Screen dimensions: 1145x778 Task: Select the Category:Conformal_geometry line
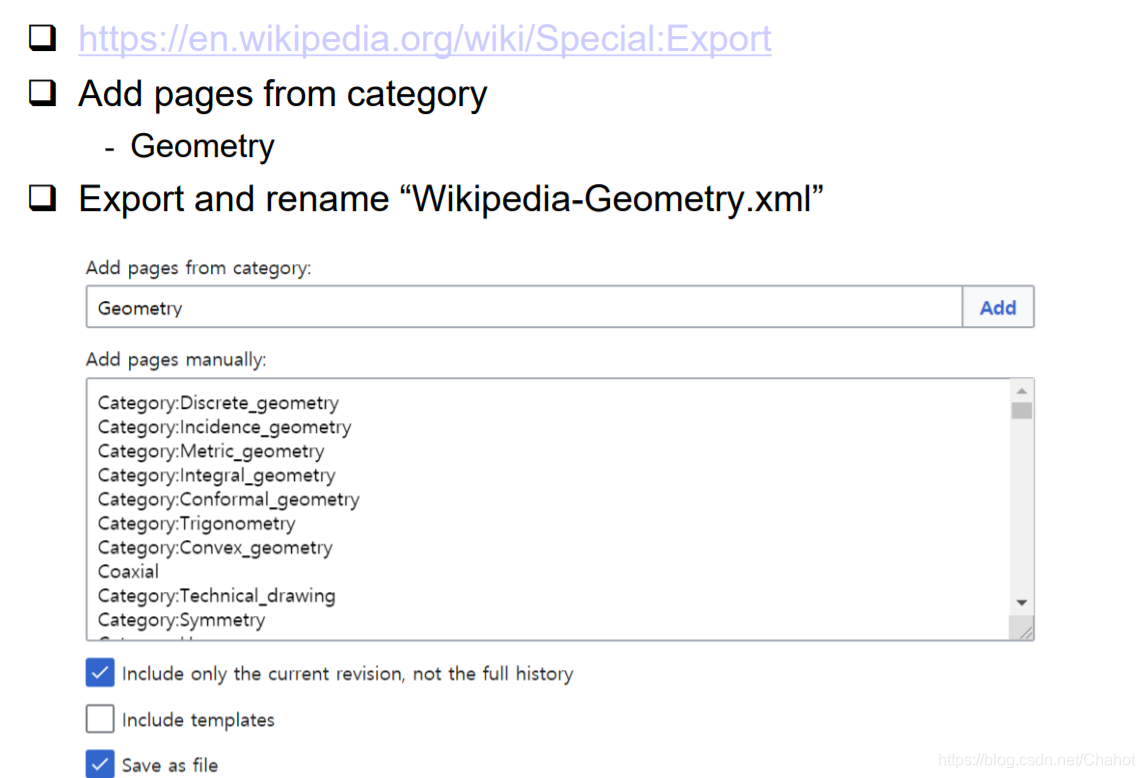coord(229,500)
